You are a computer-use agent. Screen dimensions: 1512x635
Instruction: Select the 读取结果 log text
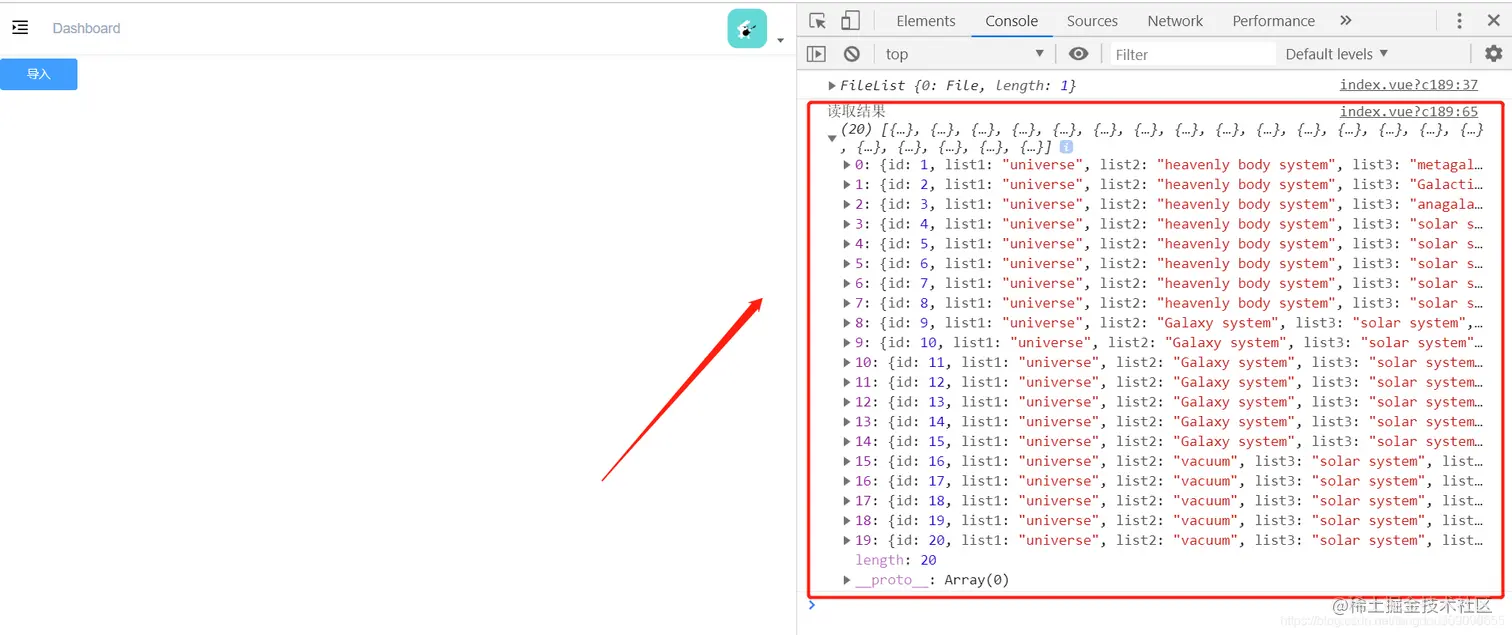(856, 111)
